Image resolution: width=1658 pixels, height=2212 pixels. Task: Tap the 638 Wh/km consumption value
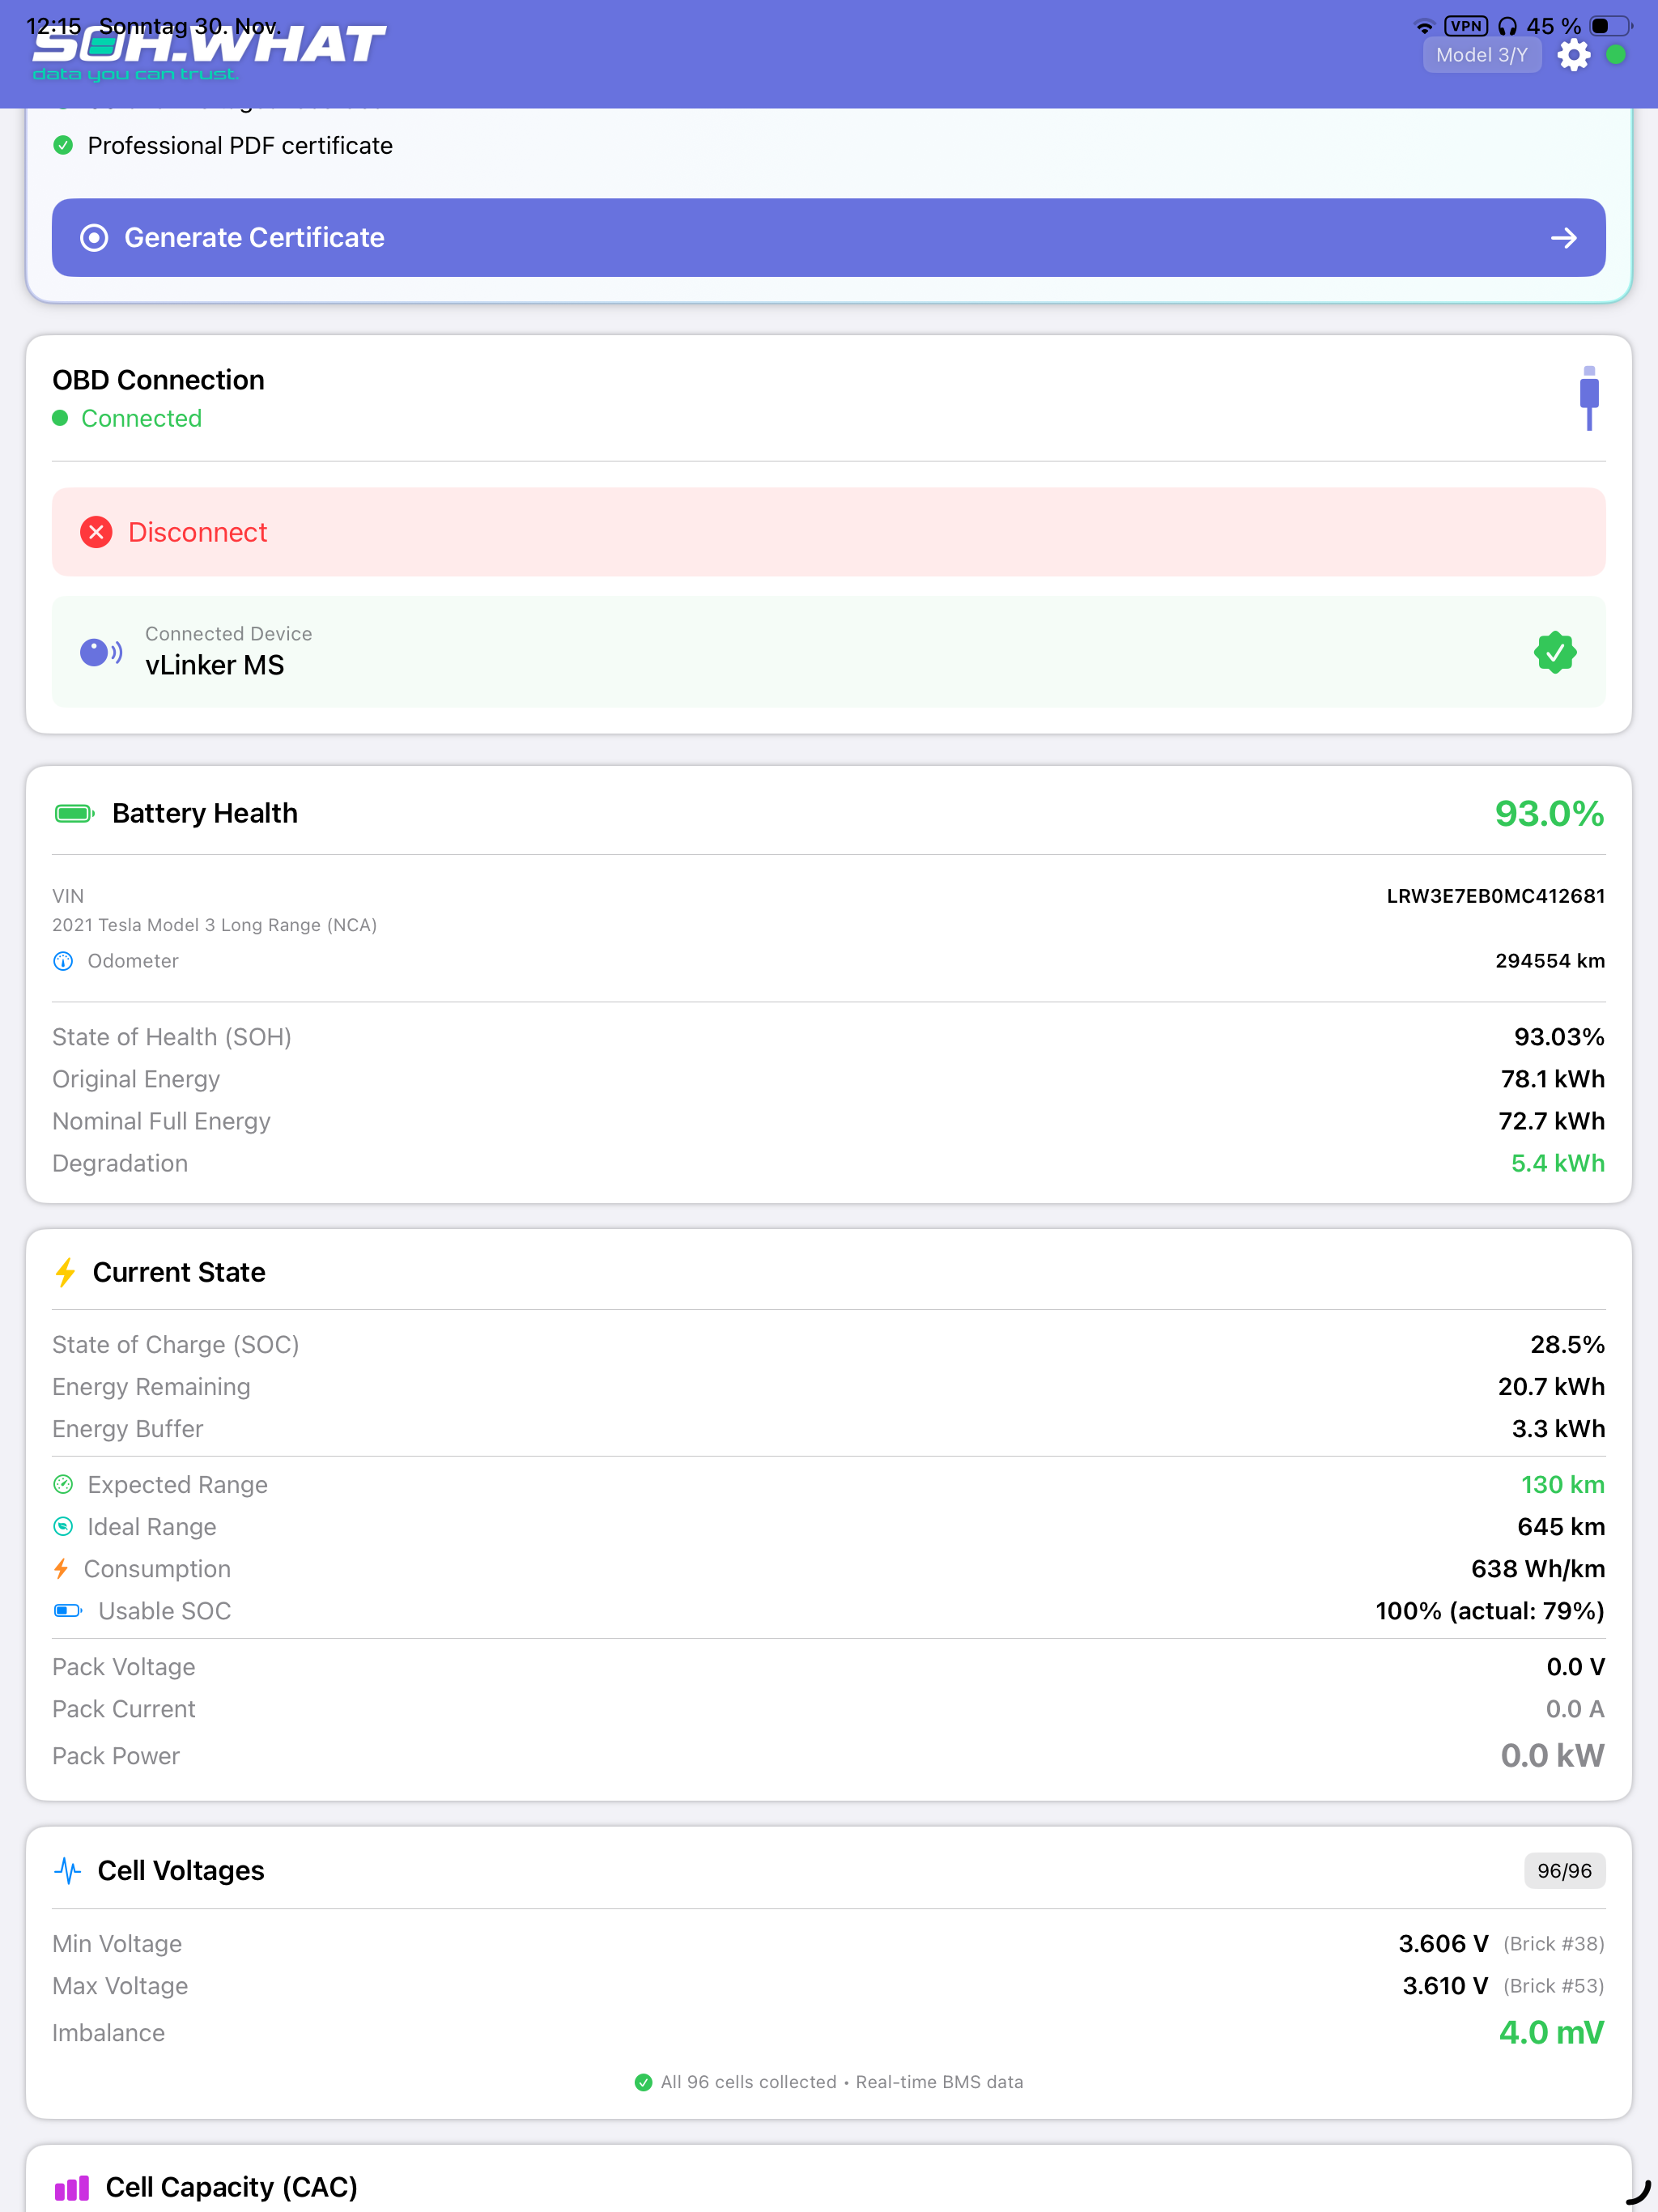tap(1538, 1569)
